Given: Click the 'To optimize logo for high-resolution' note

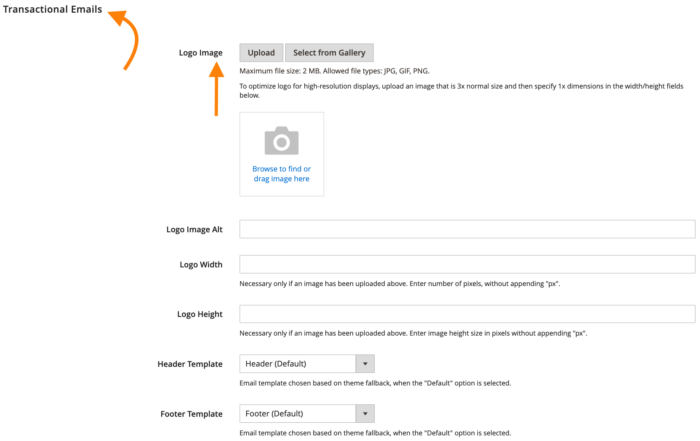Looking at the screenshot, I should pyautogui.click(x=461, y=91).
